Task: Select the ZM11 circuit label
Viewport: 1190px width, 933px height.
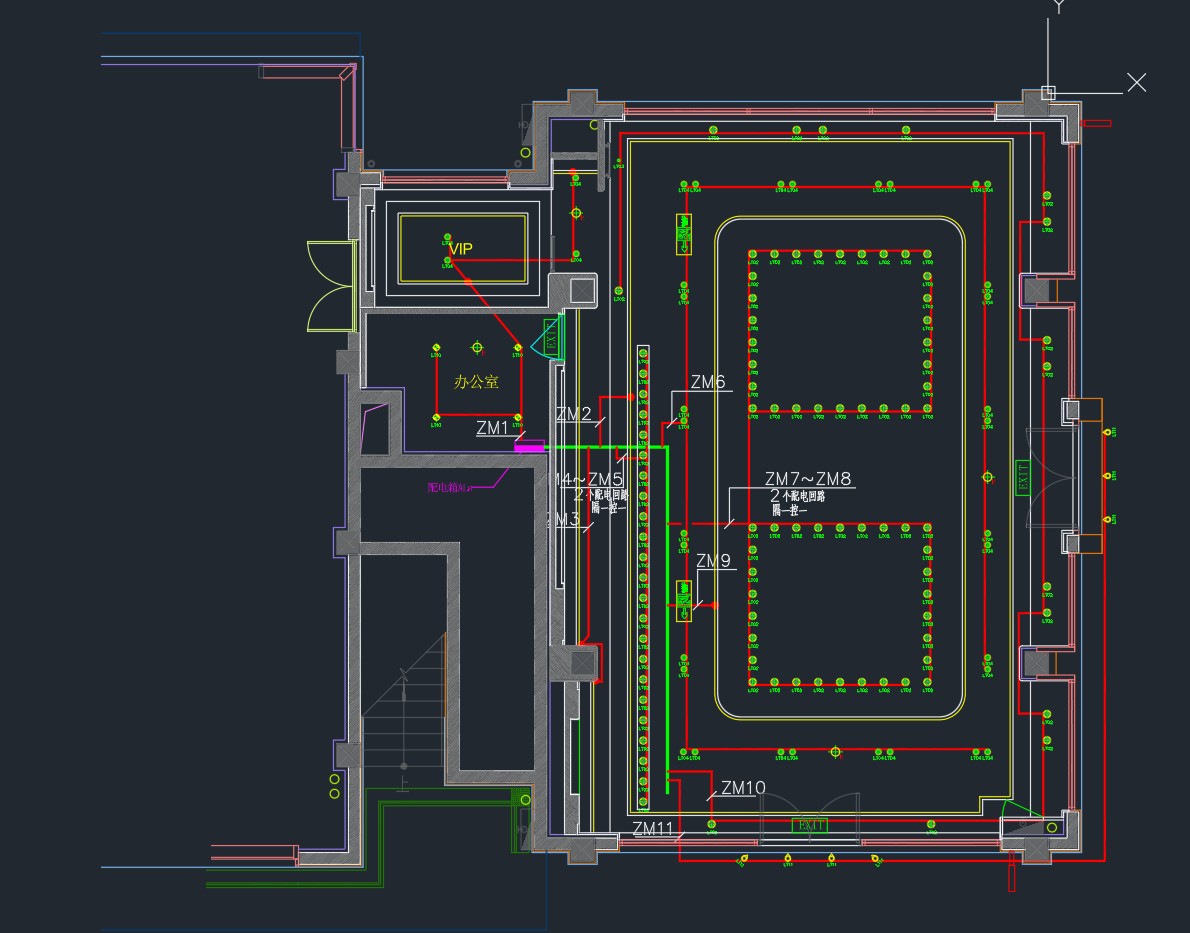Action: point(653,828)
